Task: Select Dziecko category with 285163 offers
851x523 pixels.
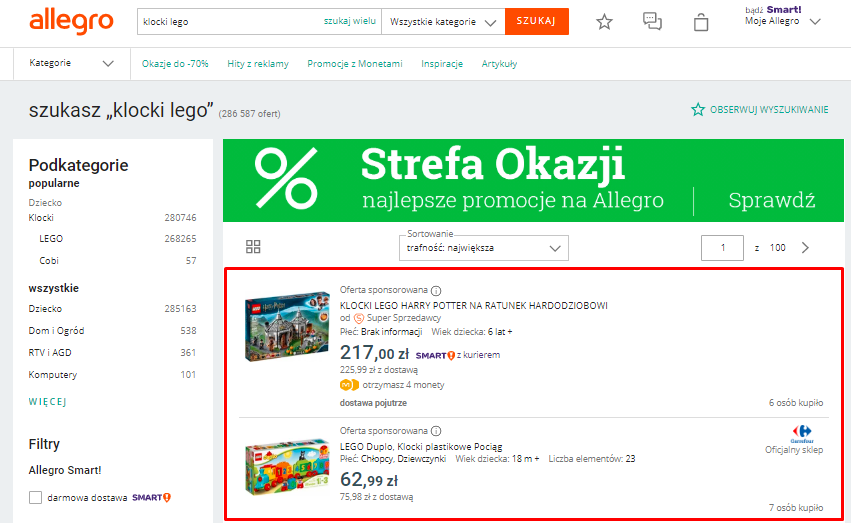Action: coord(46,309)
